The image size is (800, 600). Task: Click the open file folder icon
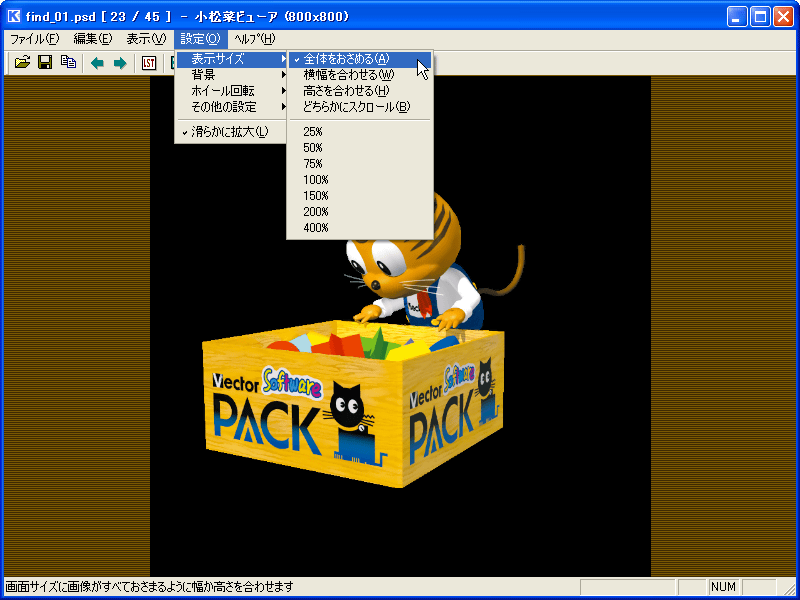22,63
